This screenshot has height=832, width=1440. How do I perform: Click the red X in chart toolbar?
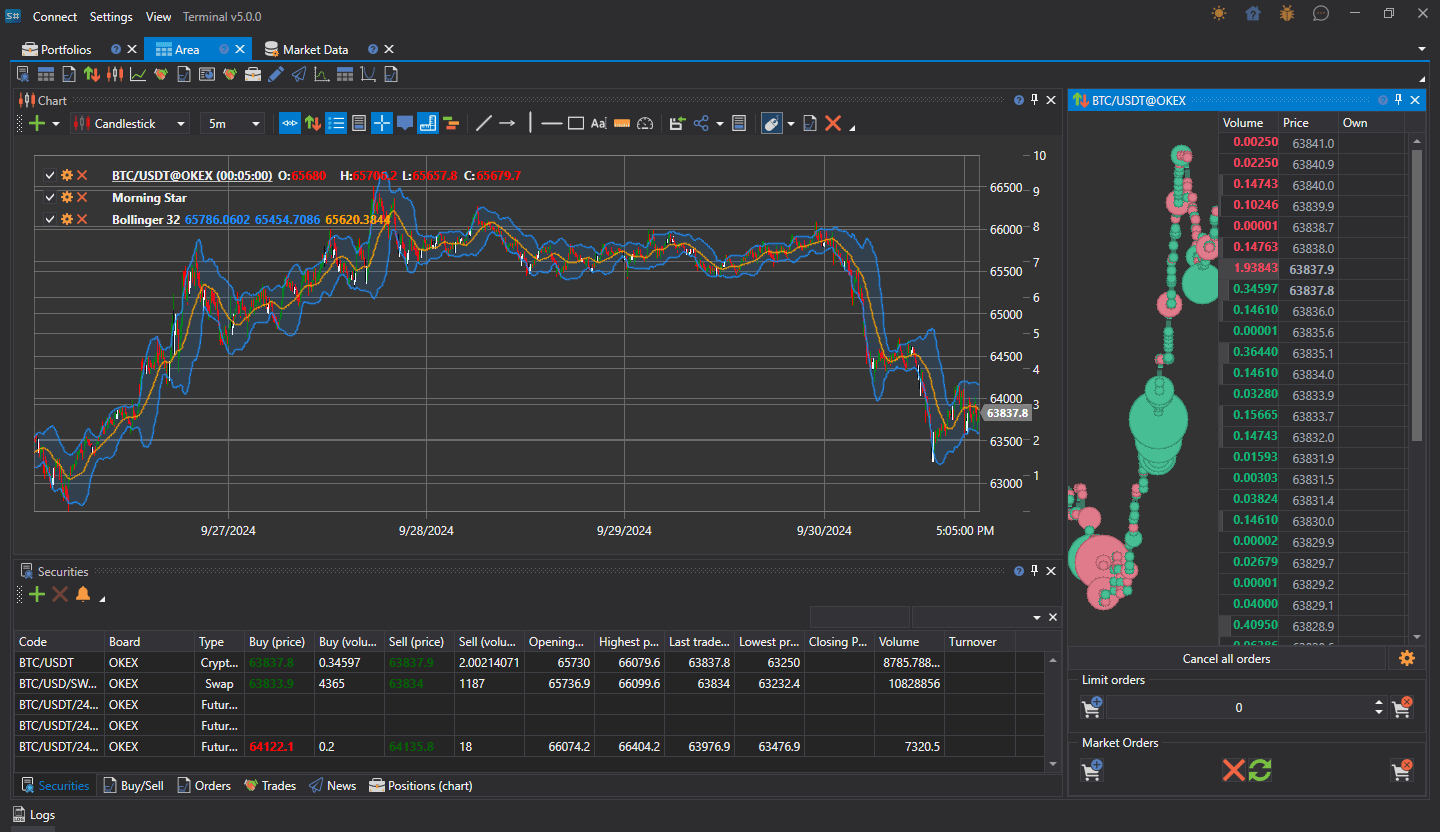tap(832, 124)
